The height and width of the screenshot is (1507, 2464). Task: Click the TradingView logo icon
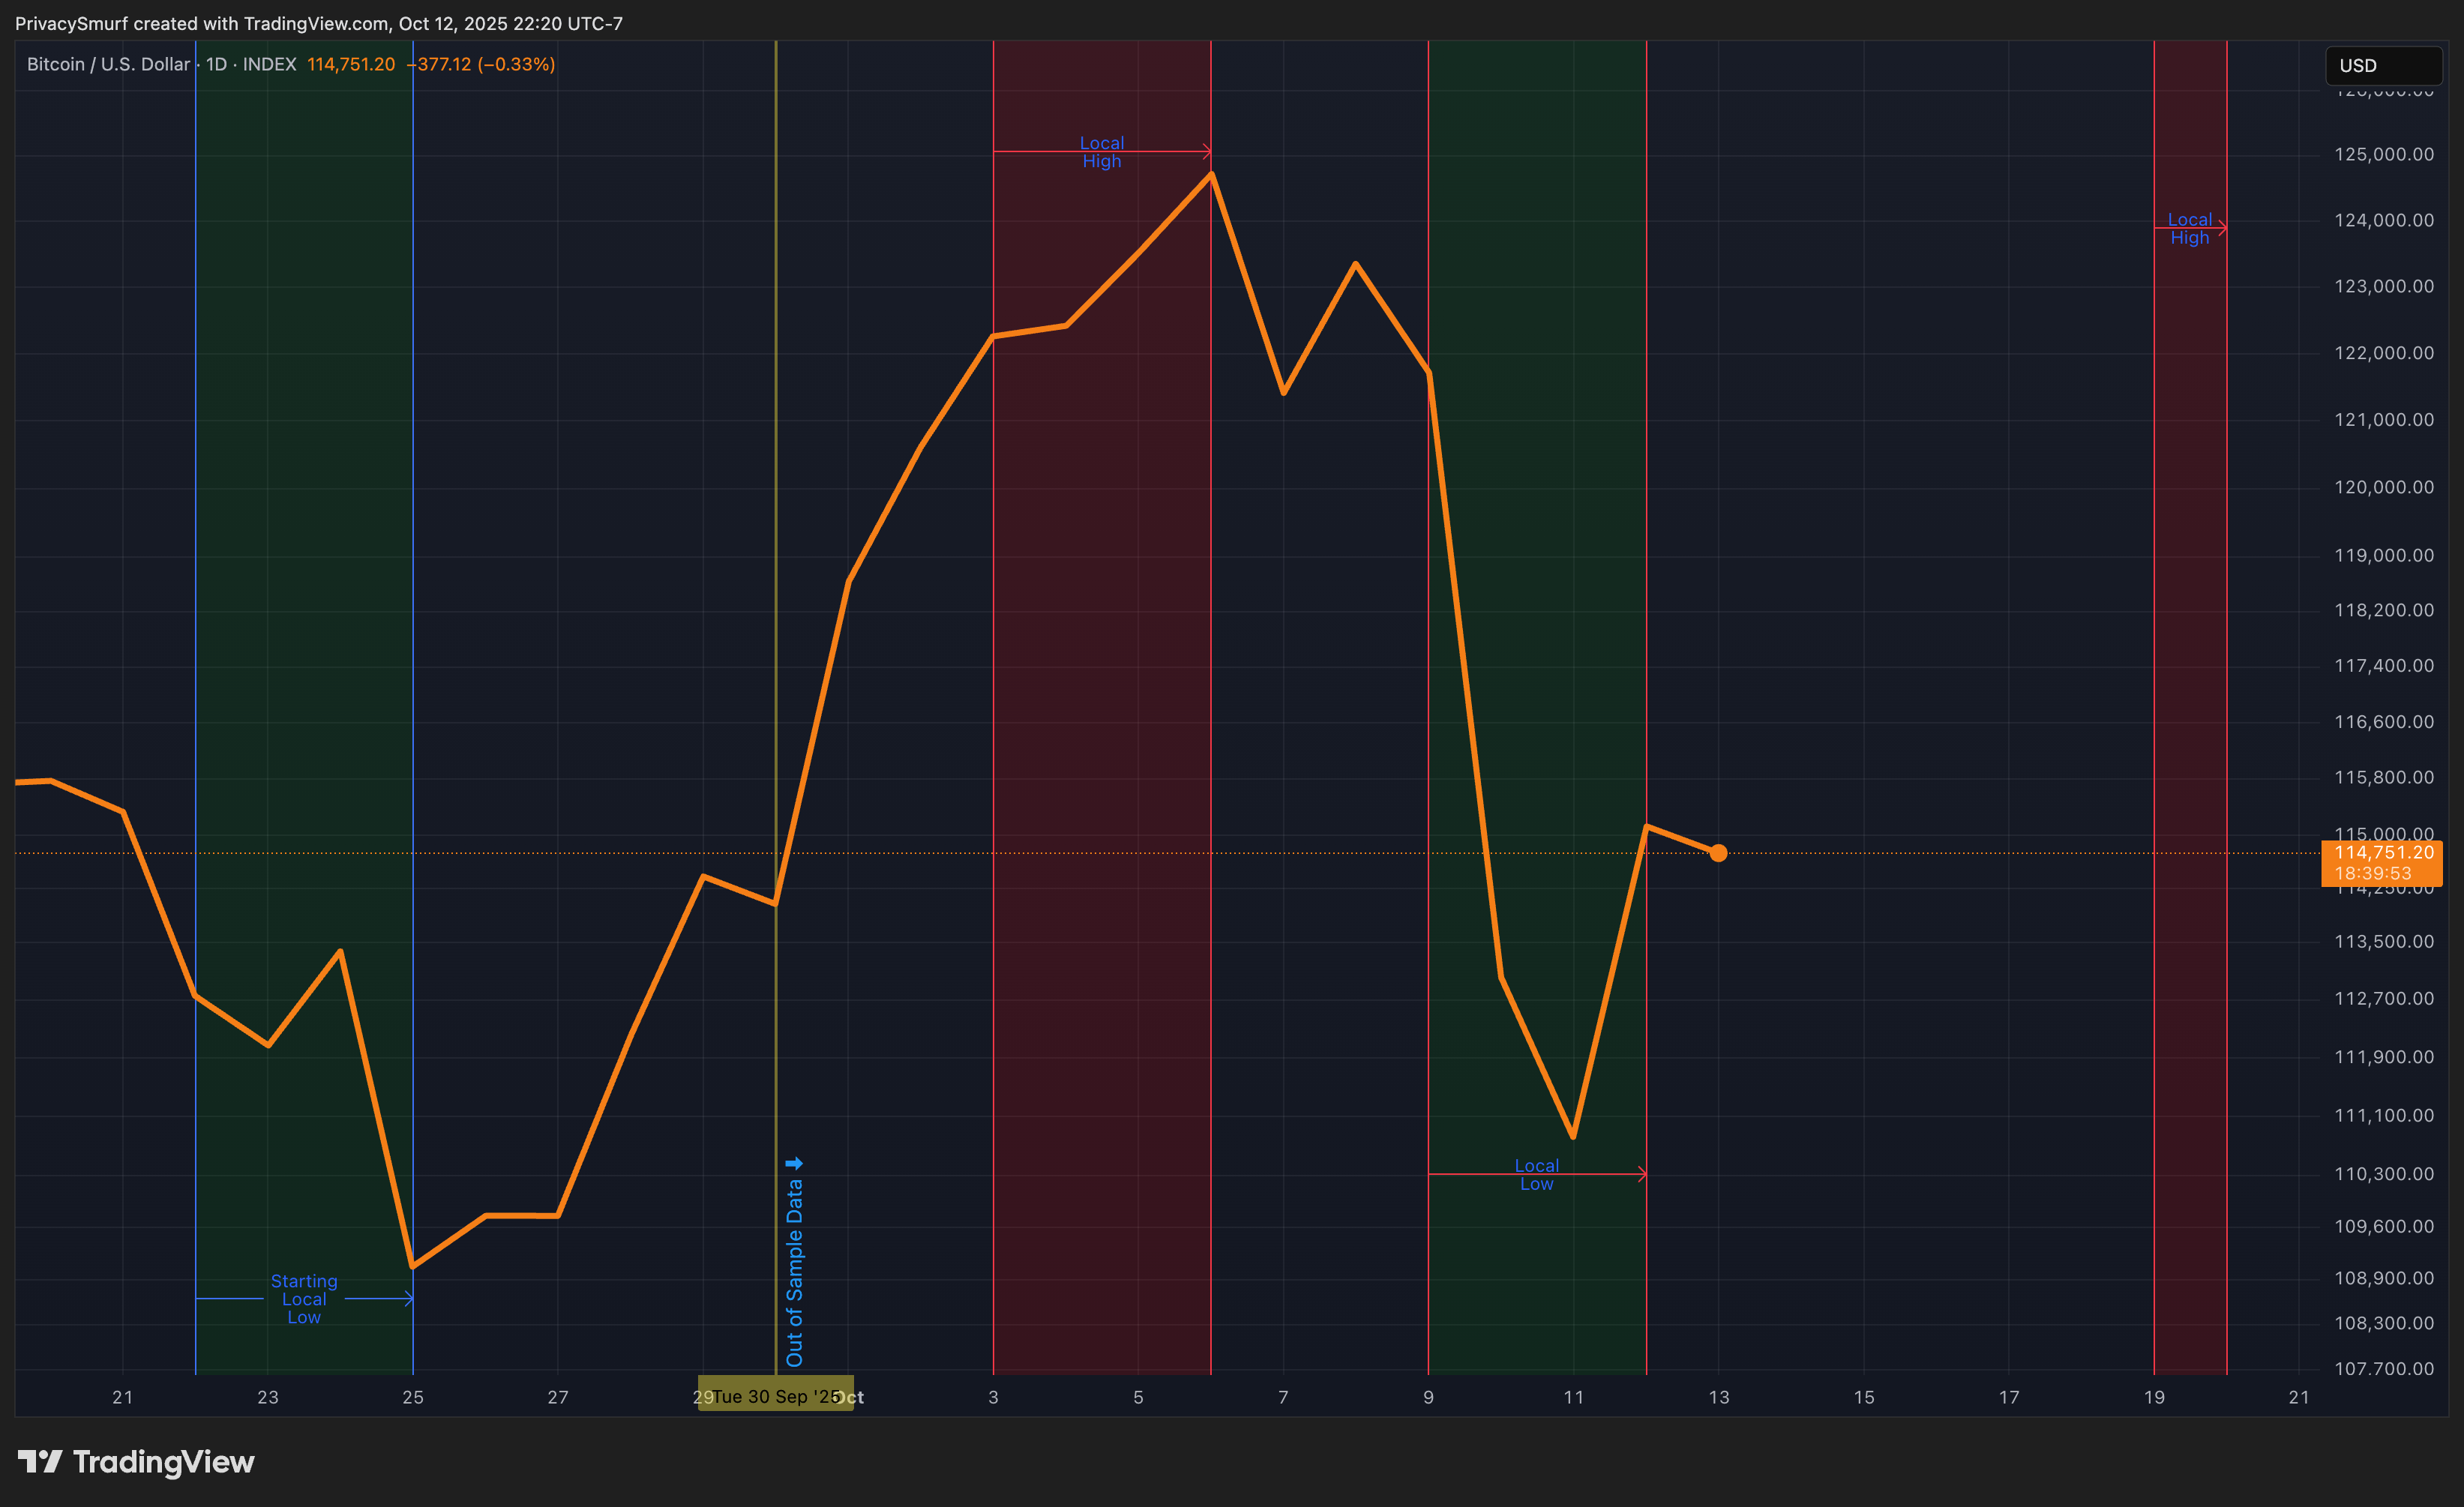coord(40,1461)
